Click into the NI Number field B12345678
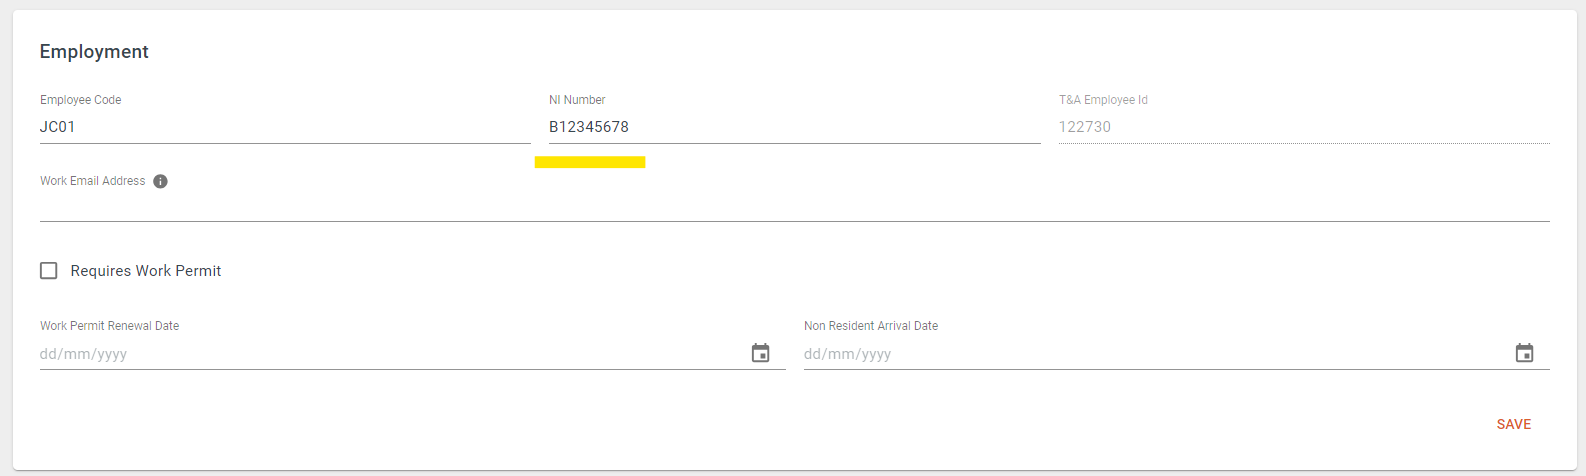 [795, 127]
